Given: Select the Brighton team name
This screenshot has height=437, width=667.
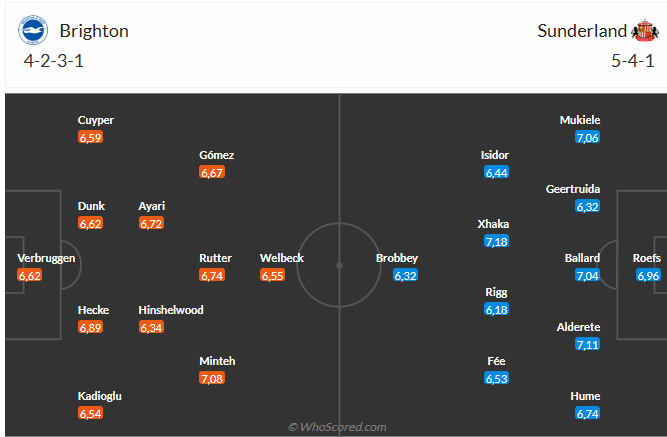Looking at the screenshot, I should (x=94, y=31).
